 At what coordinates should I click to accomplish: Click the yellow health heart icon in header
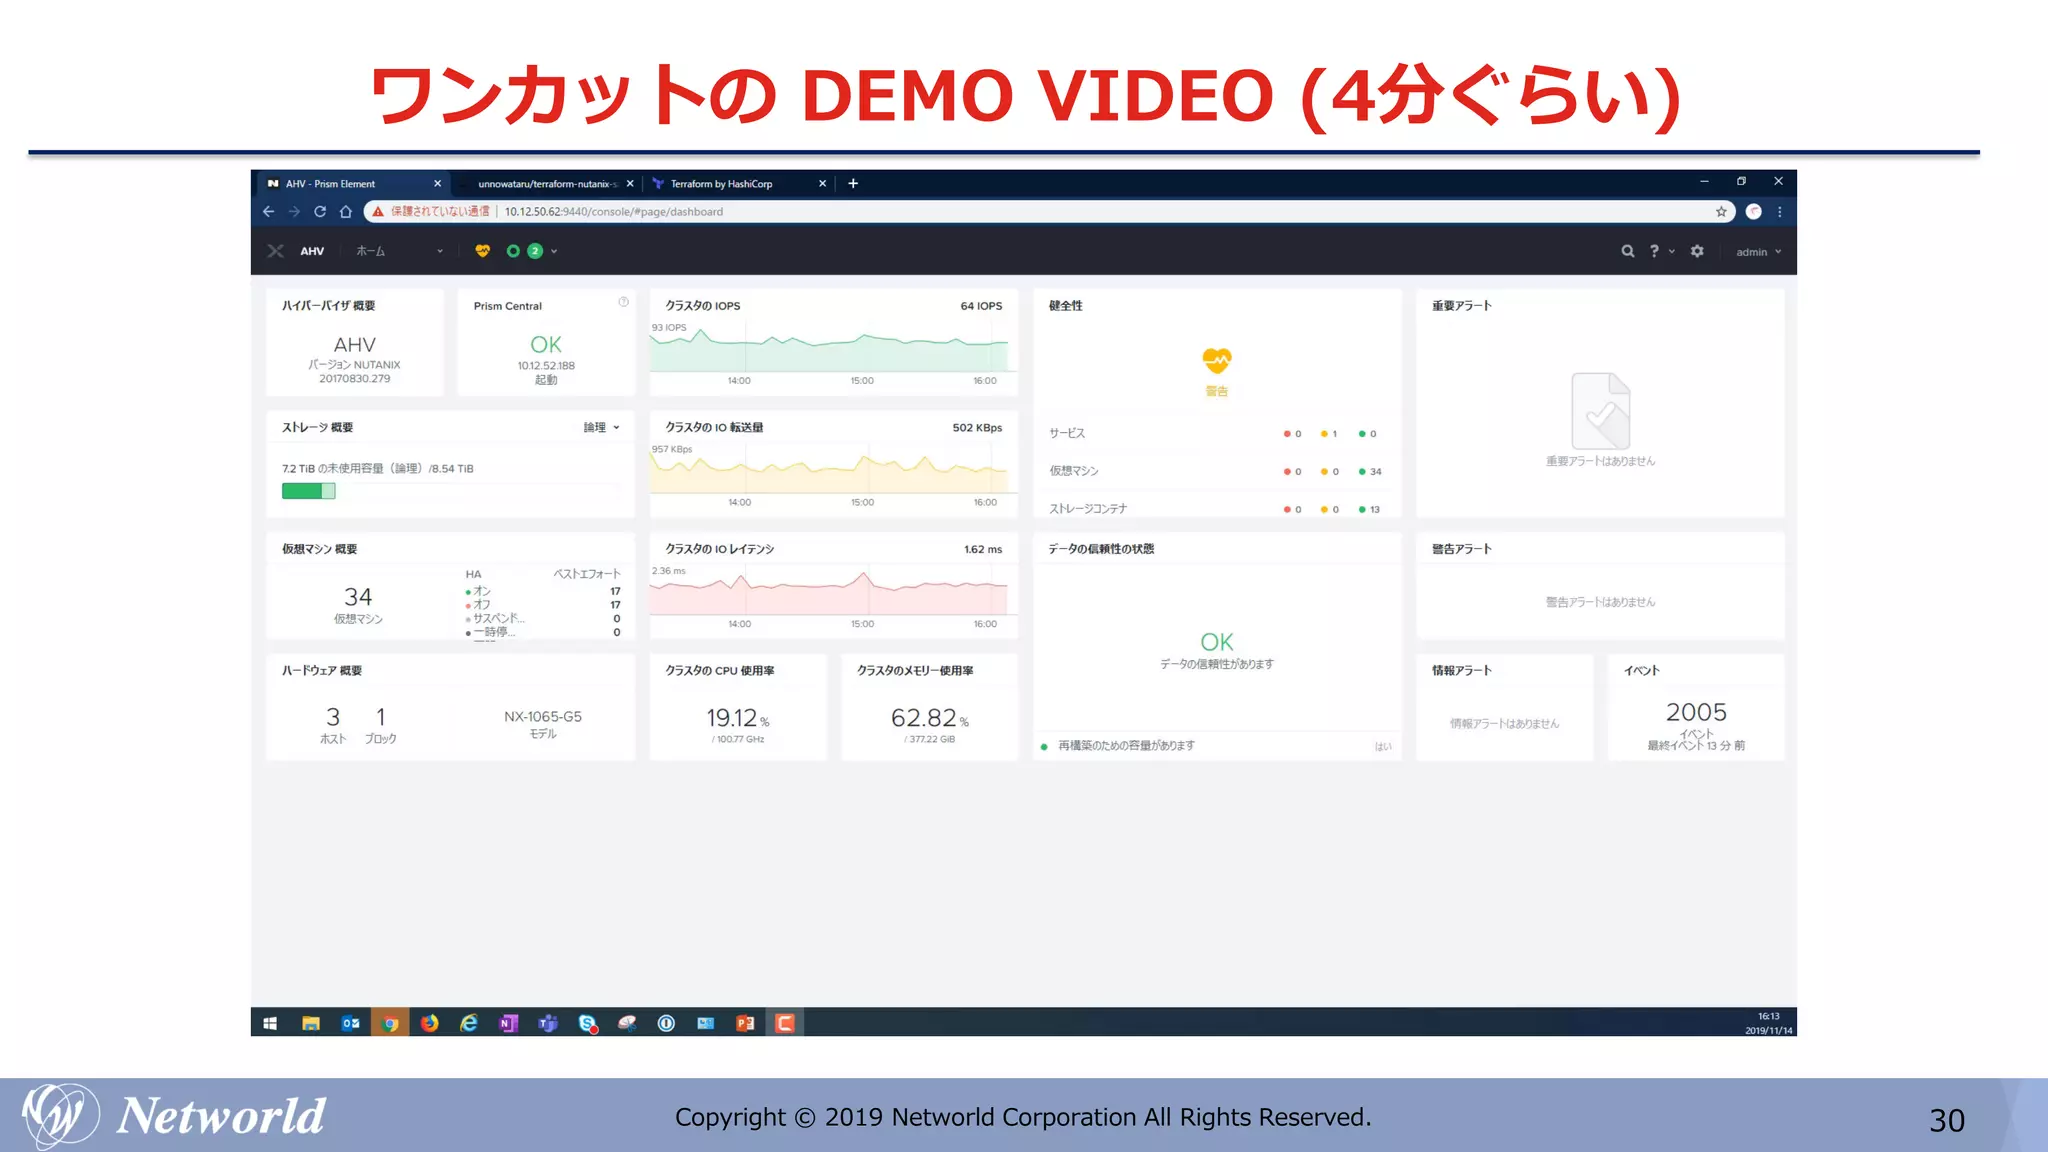click(483, 251)
